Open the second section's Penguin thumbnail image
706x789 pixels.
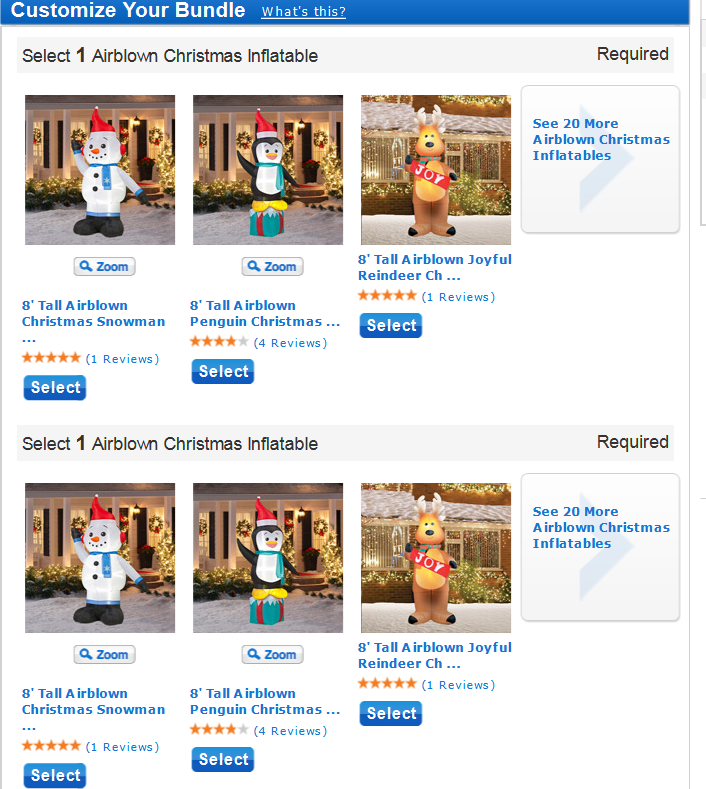tap(268, 558)
